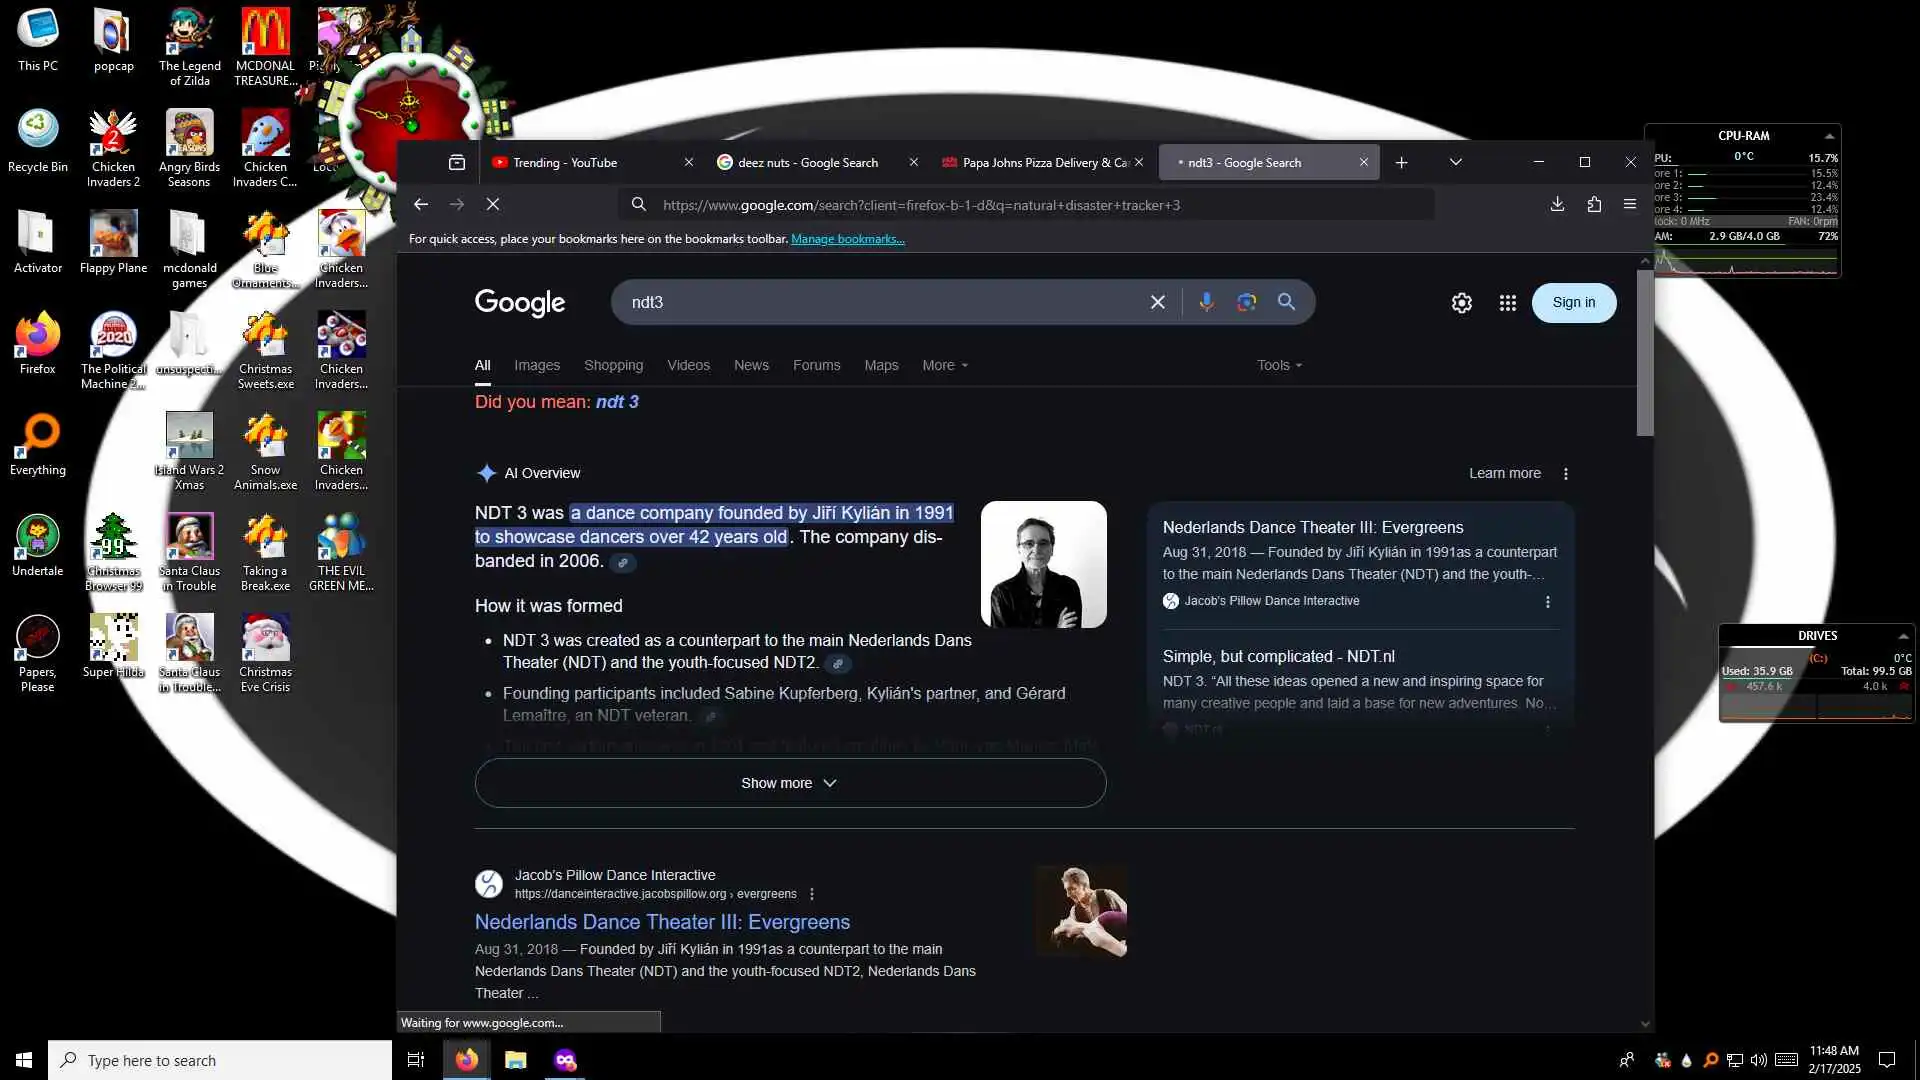Expand the More search filters dropdown
The image size is (1920, 1080).
944,365
